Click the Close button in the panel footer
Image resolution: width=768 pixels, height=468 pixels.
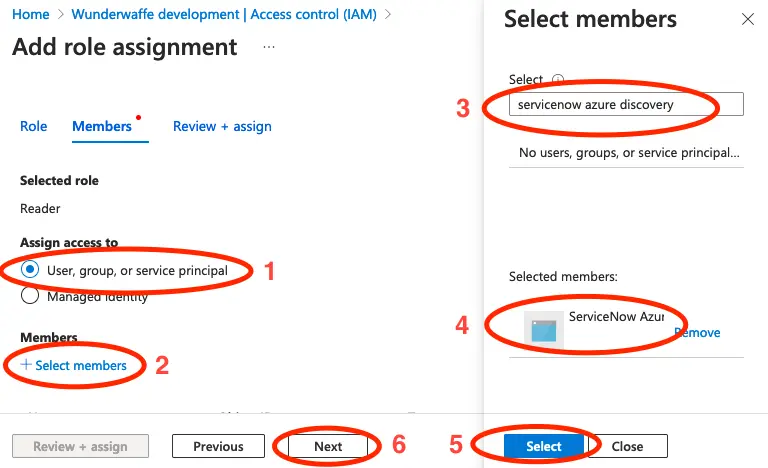627,446
